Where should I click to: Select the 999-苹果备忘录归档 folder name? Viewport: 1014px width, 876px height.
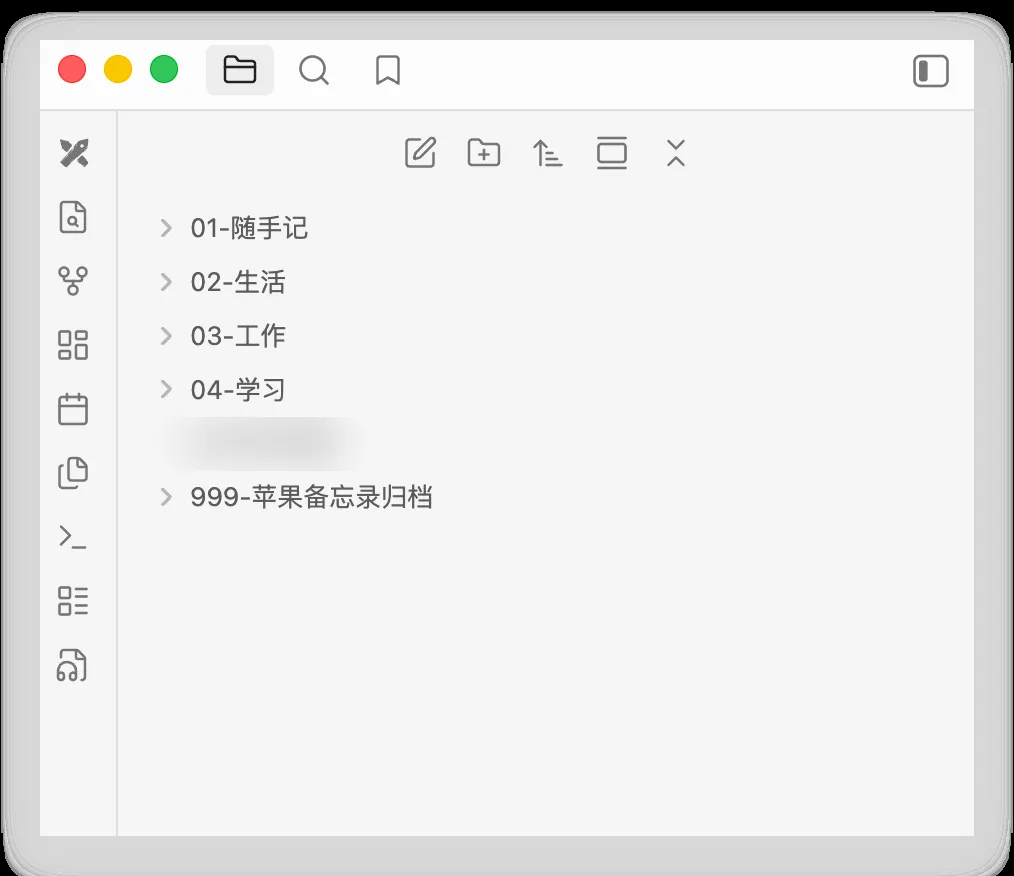[x=311, y=497]
